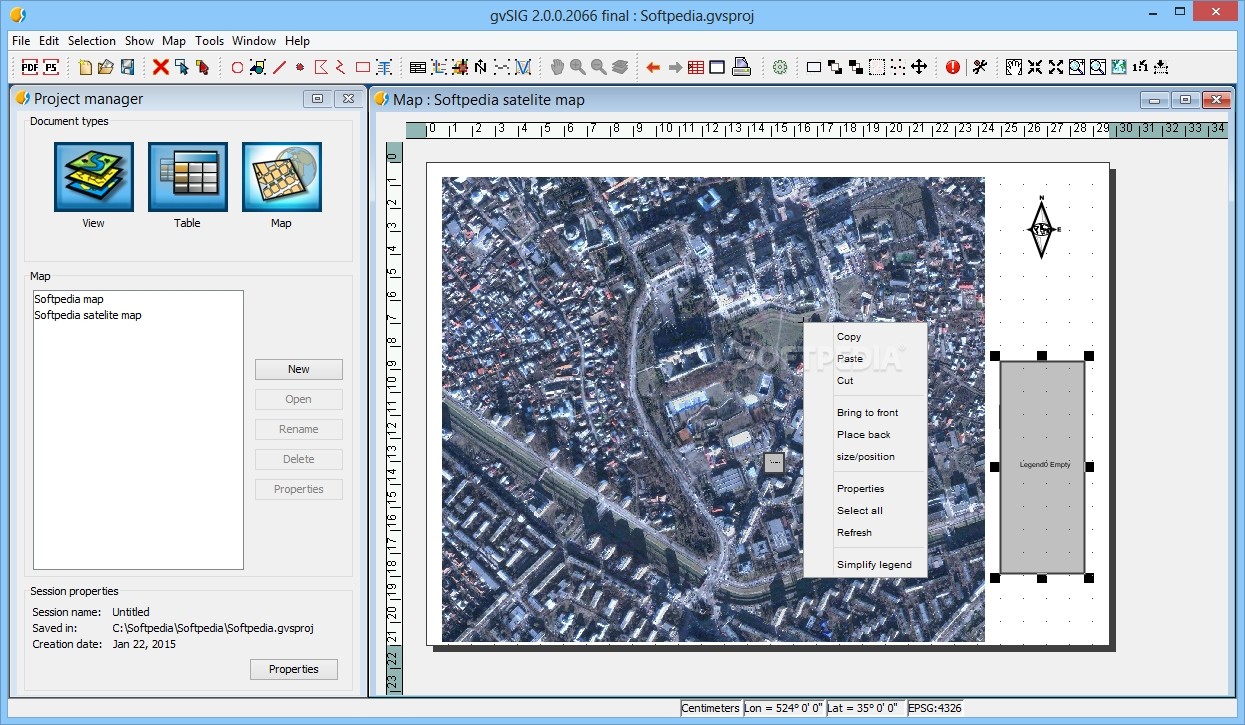
Task: Choose Simplify legend in context menu
Action: [x=874, y=565]
